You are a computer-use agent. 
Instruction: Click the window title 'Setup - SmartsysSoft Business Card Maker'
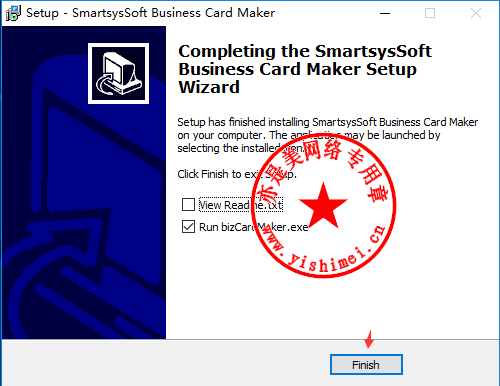click(150, 13)
